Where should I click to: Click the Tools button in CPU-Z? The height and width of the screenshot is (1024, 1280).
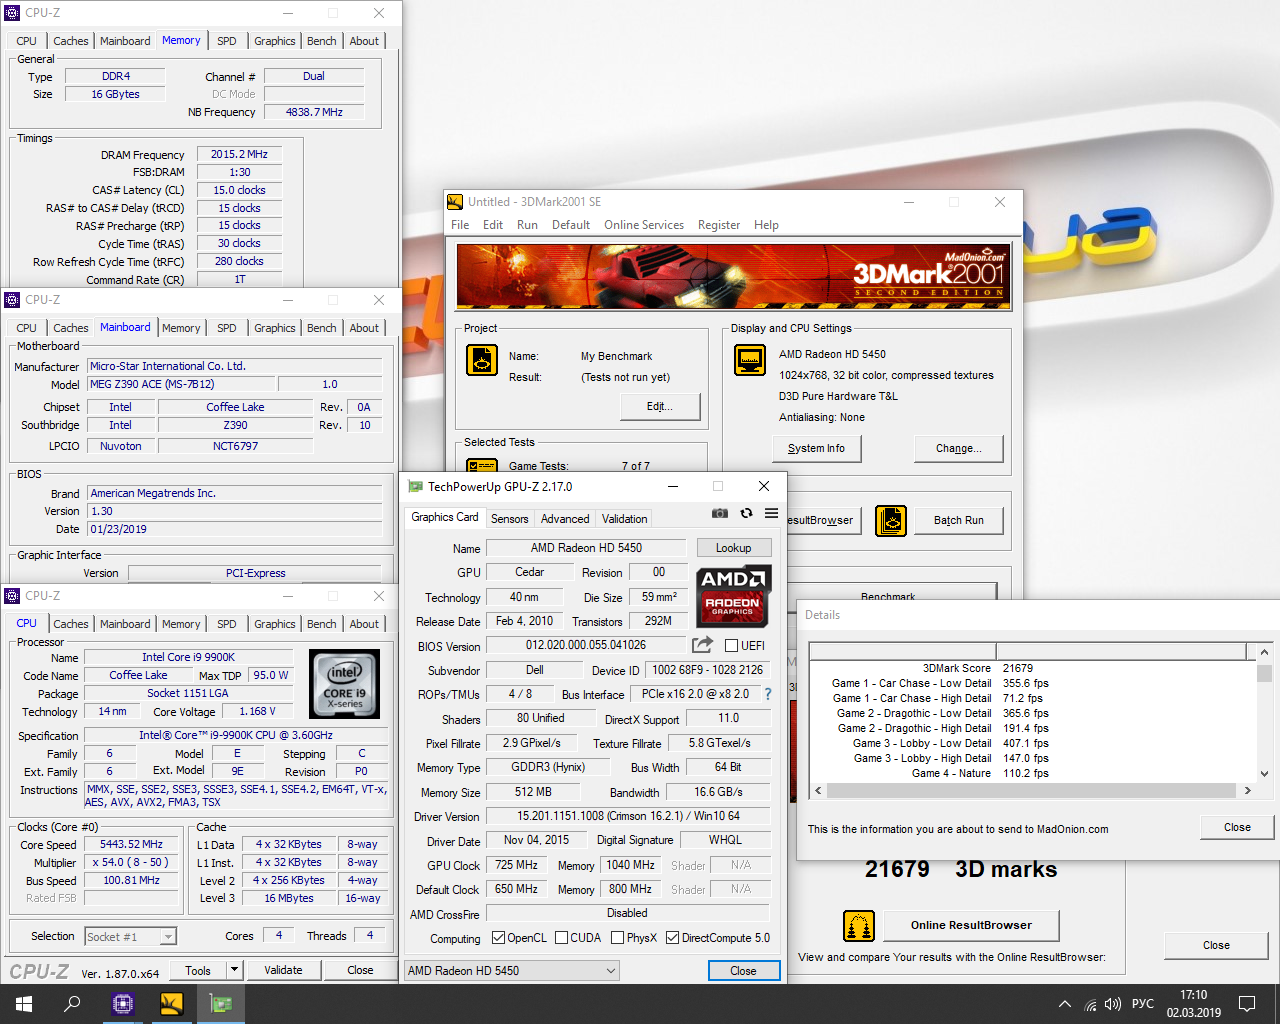tap(198, 970)
